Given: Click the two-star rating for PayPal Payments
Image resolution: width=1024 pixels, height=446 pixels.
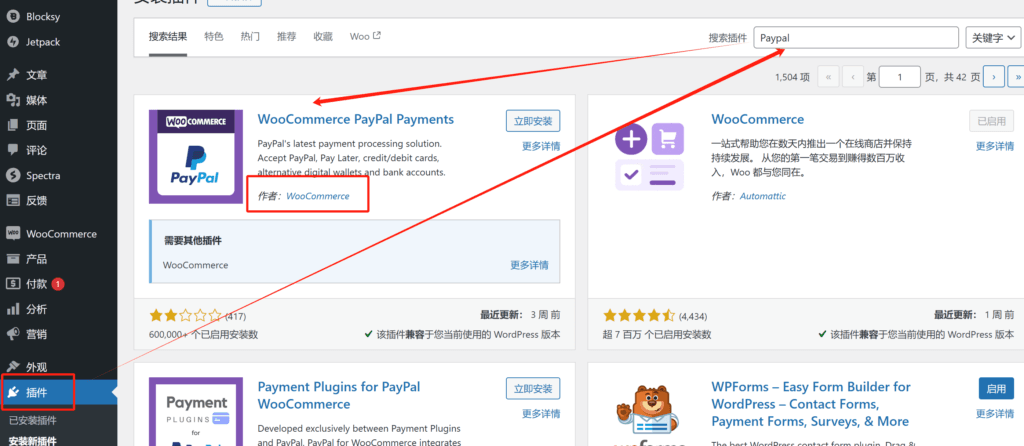Looking at the screenshot, I should coord(185,316).
